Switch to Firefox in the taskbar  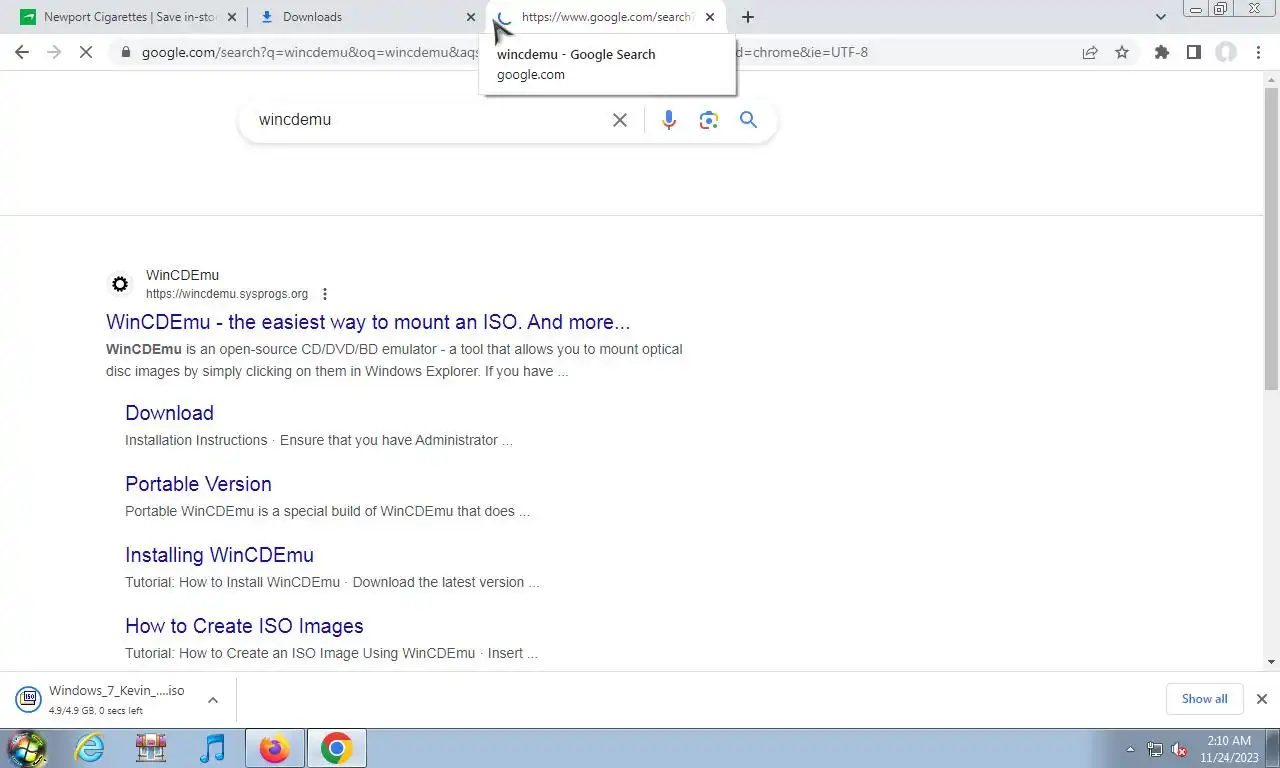click(274, 748)
